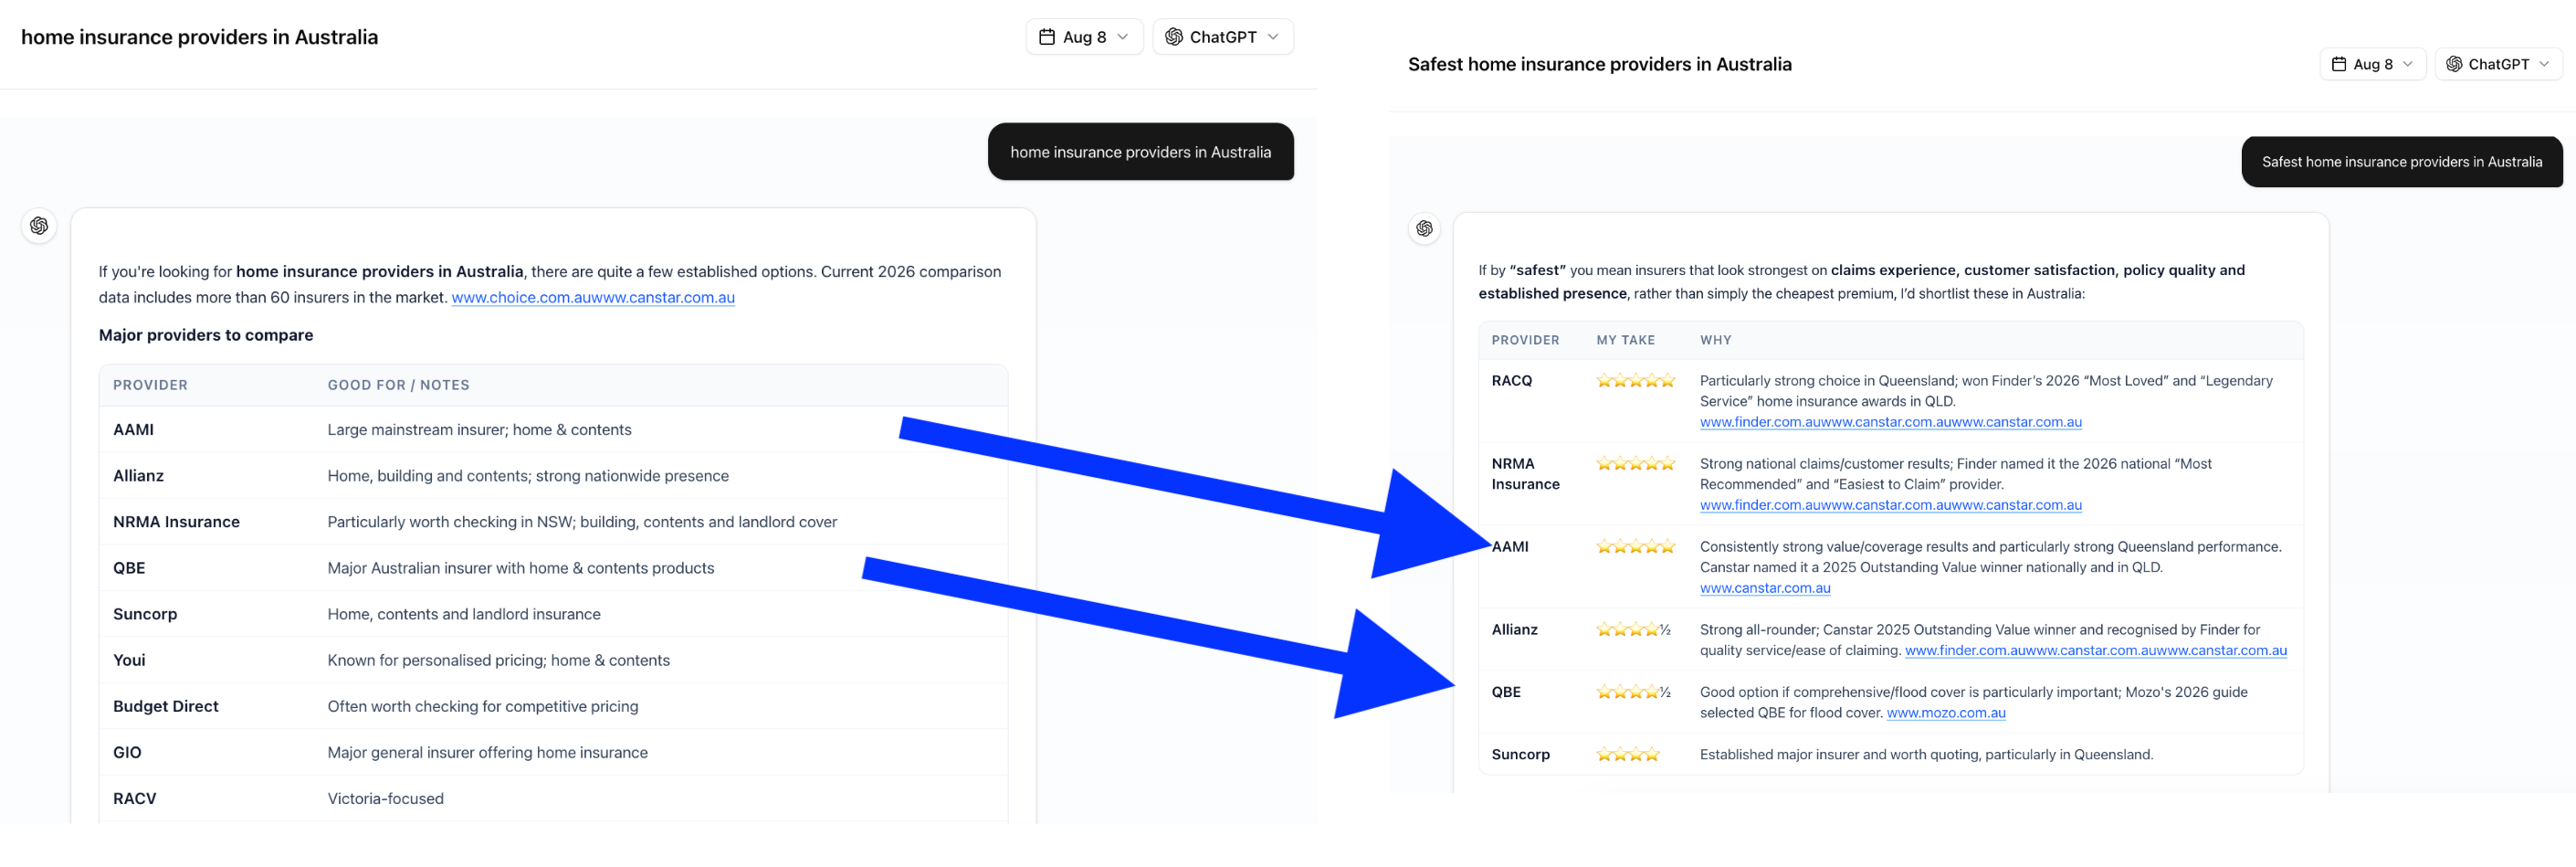The height and width of the screenshot is (867, 2576).
Task: Open the source link under the RACQ row
Action: coord(1890,422)
